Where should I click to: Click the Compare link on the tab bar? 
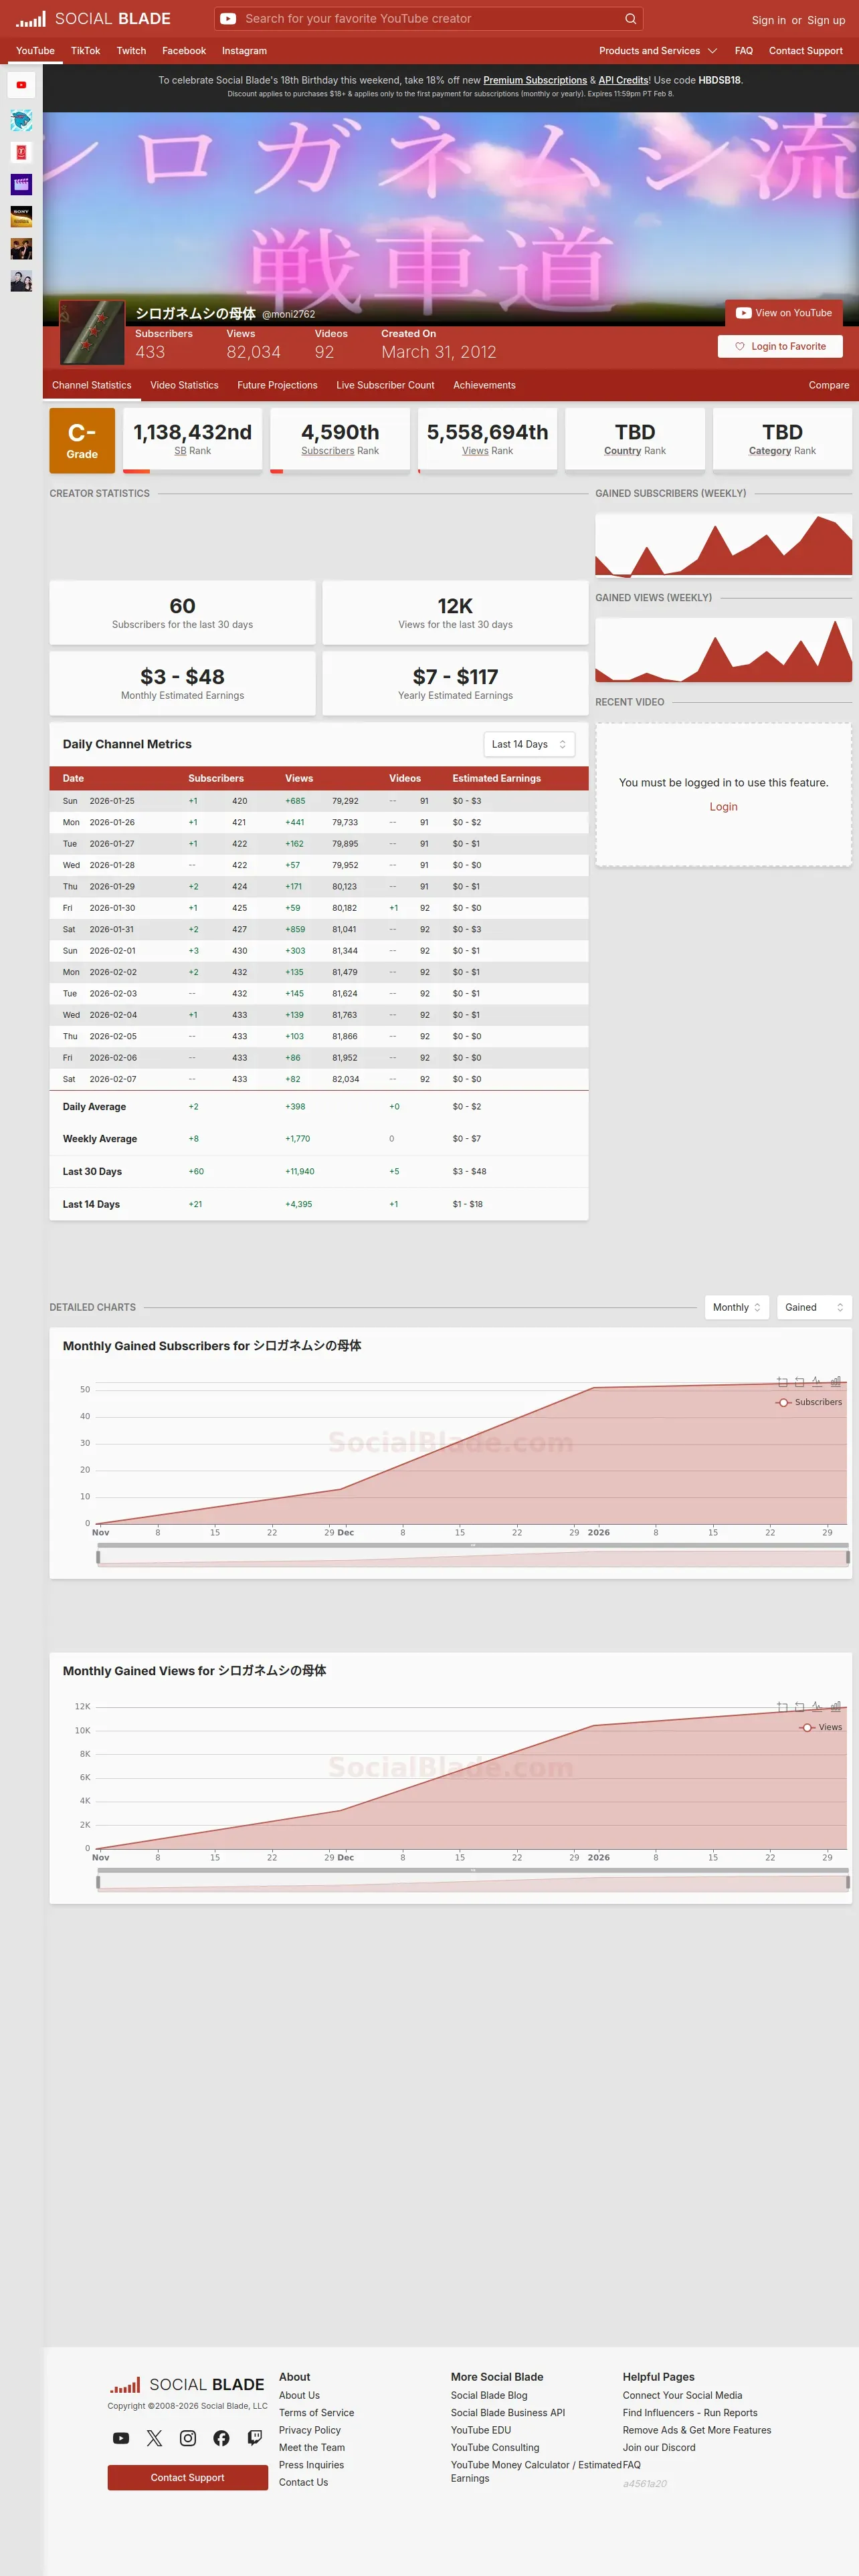pyautogui.click(x=828, y=385)
